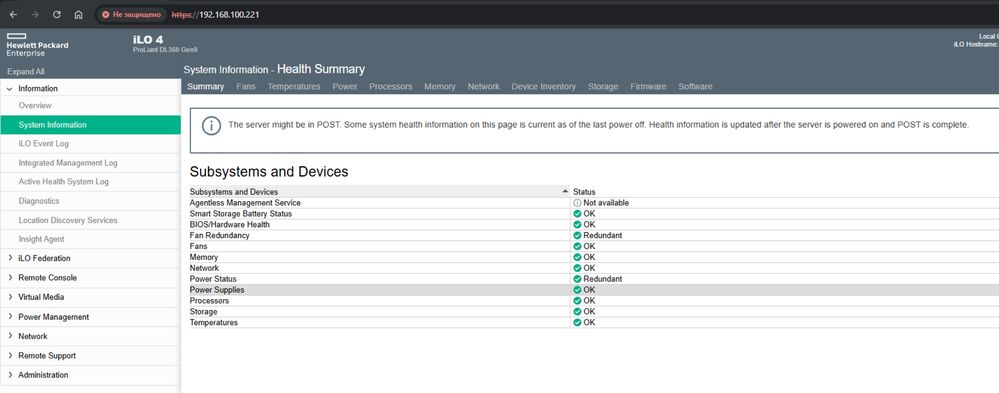Screen dimensions: 999x393
Task: Expand the Network section in sidebar
Action: point(10,336)
